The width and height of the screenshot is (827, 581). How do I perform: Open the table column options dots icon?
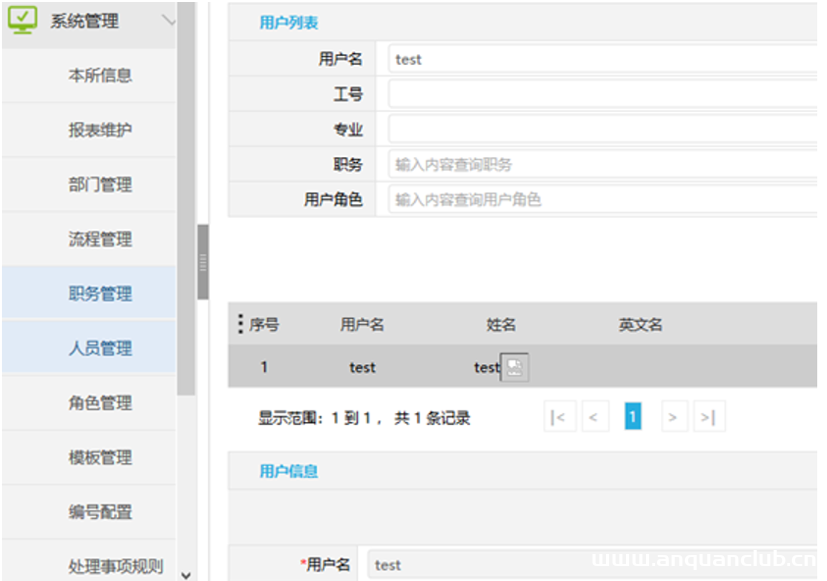click(x=240, y=324)
